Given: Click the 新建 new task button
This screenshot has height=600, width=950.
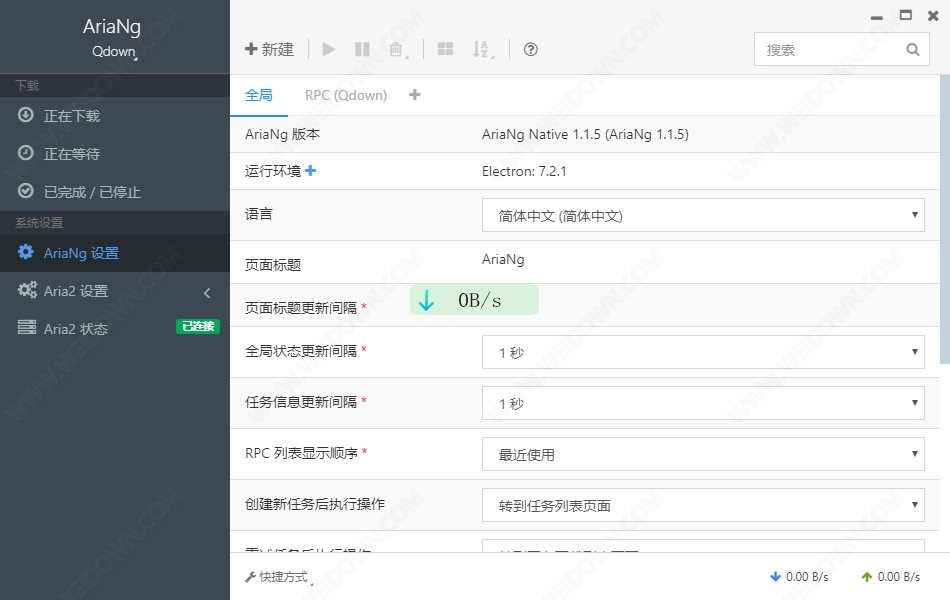Looking at the screenshot, I should [x=270, y=49].
